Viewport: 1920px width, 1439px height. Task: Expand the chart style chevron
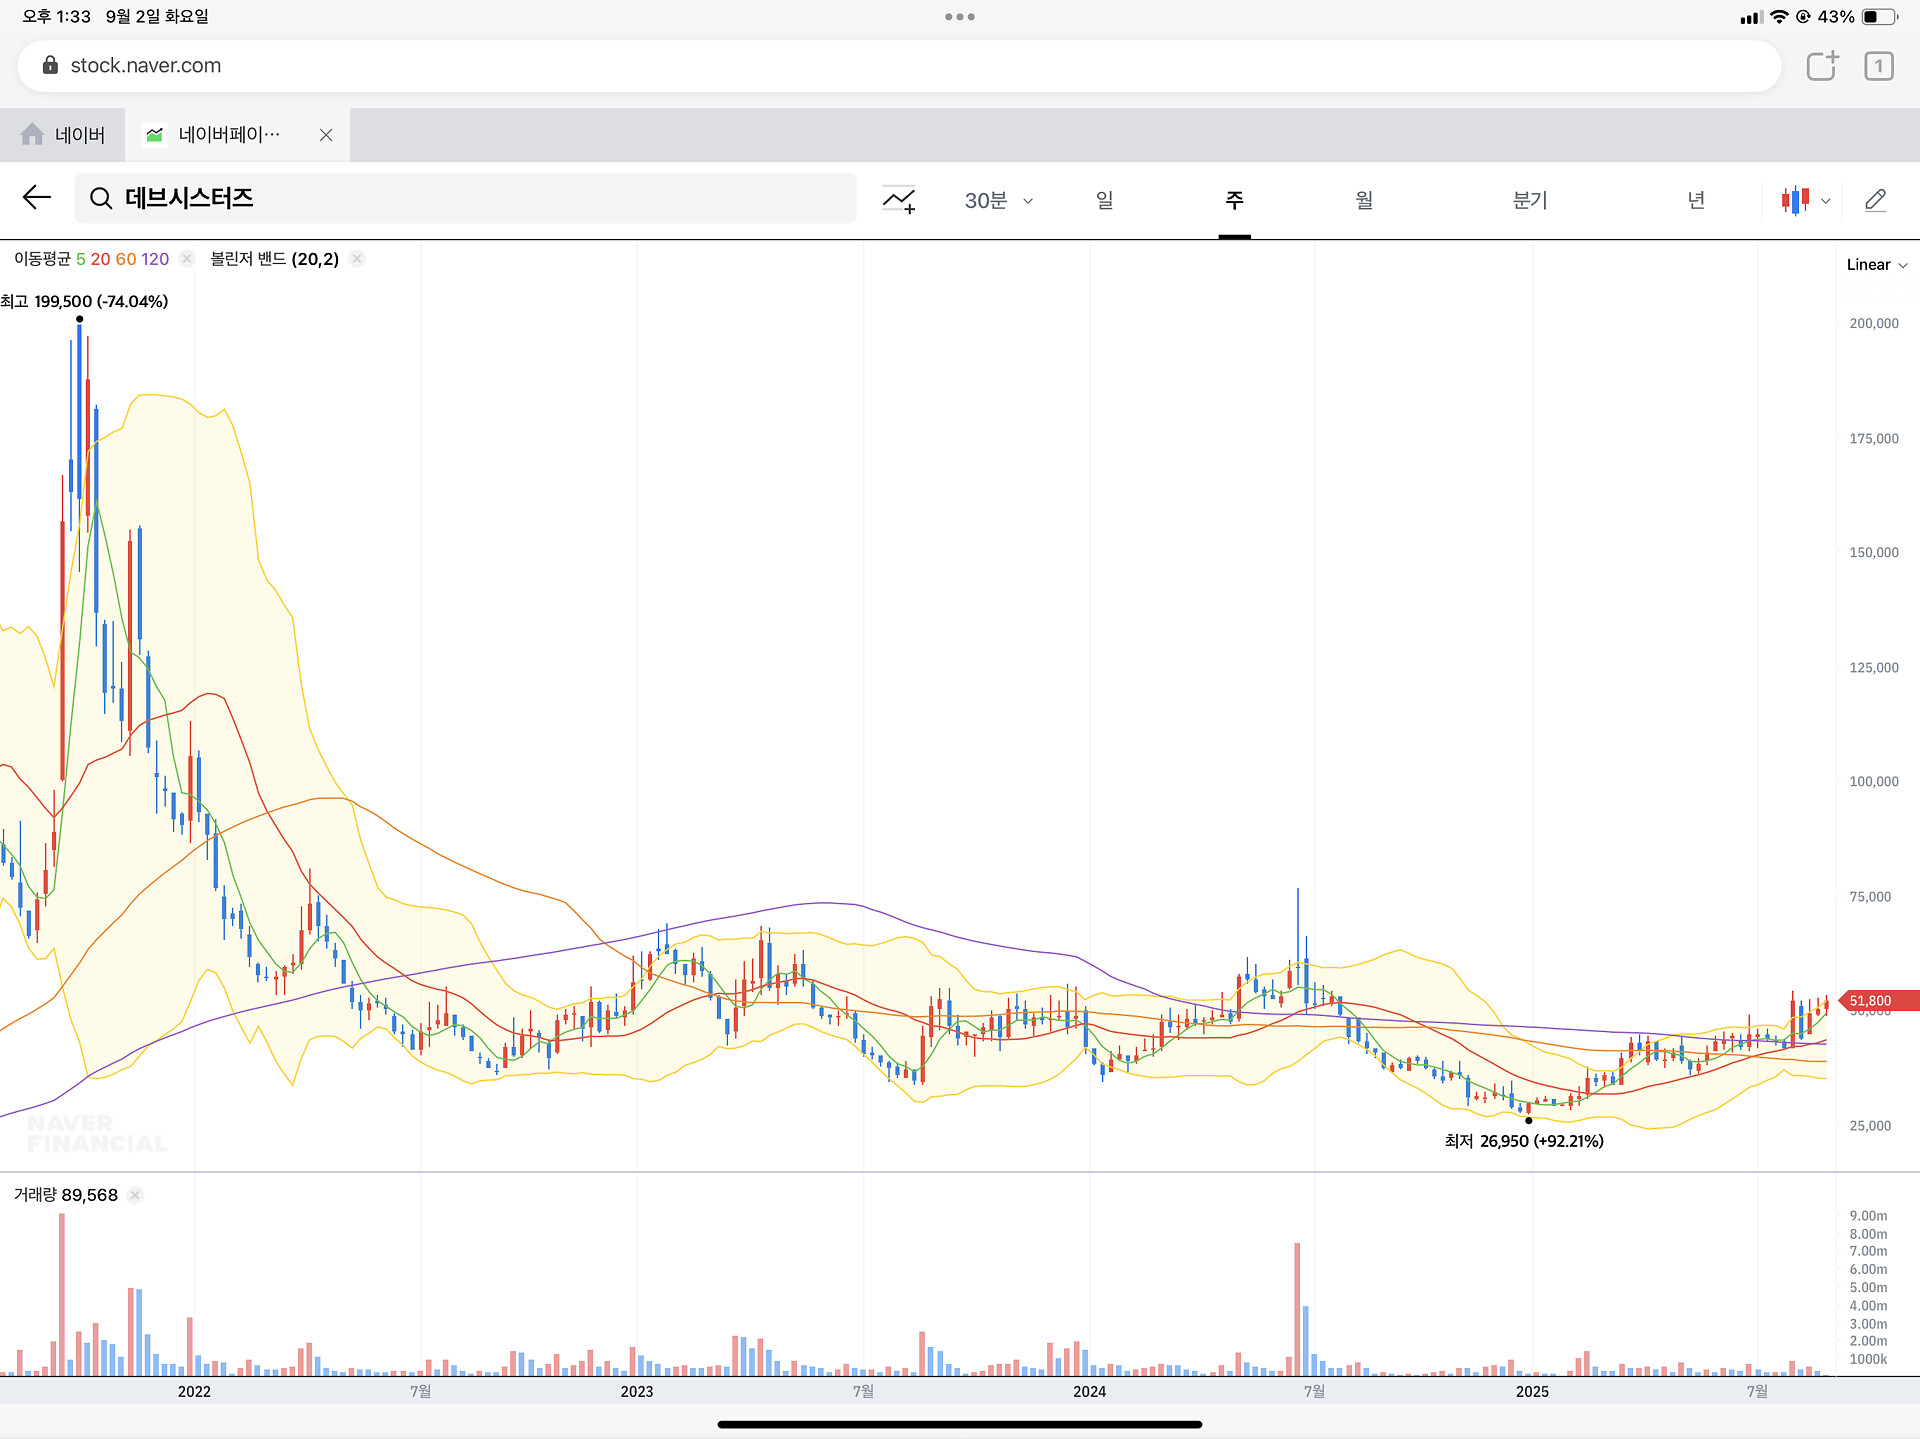point(1826,201)
